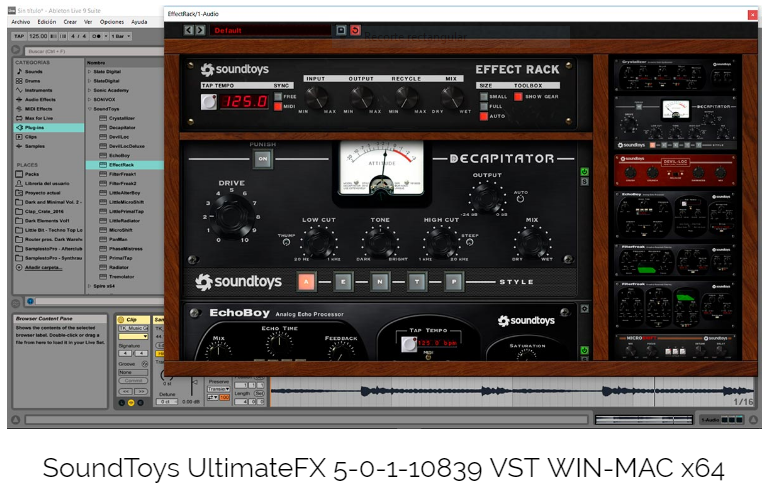Expand the SONiVOX folder
Screen dimensions: 768x495
pos(89,99)
